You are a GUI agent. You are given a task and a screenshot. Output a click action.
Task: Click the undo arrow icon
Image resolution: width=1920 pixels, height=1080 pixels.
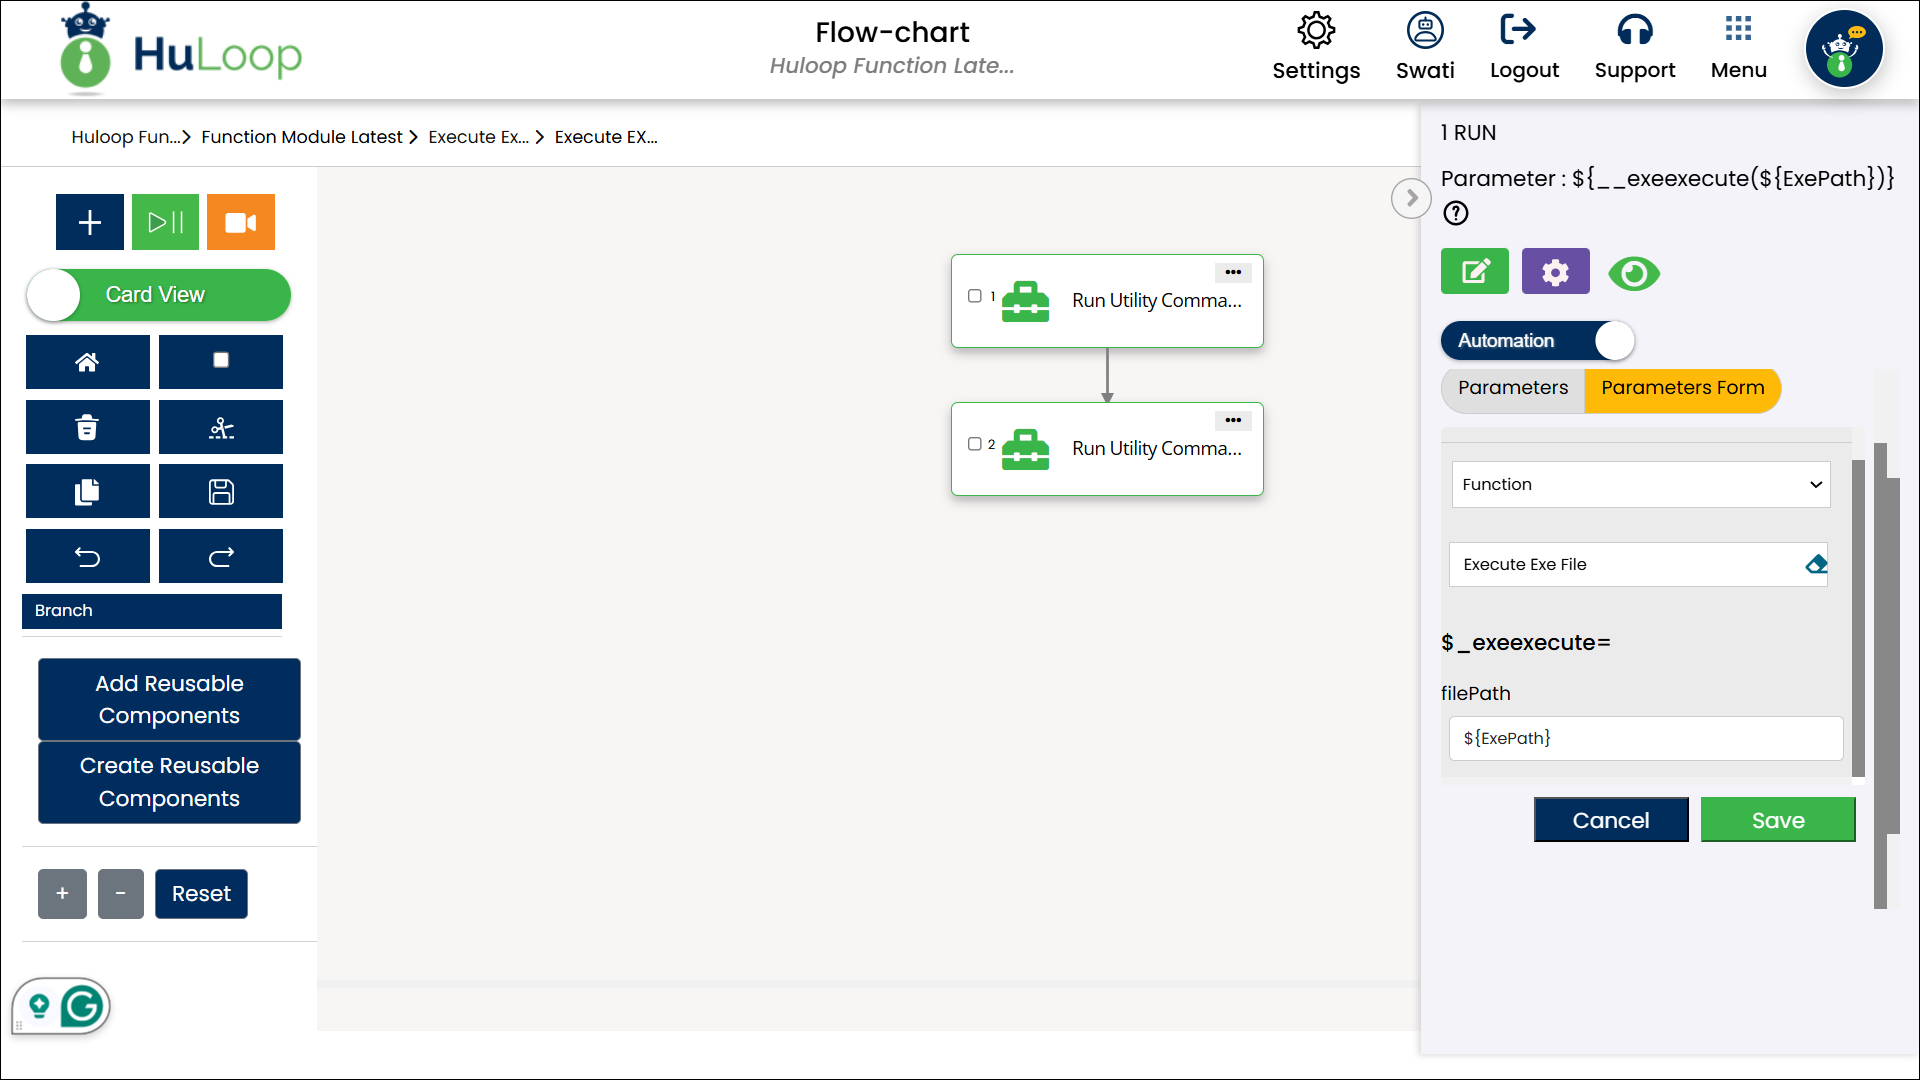(x=88, y=557)
